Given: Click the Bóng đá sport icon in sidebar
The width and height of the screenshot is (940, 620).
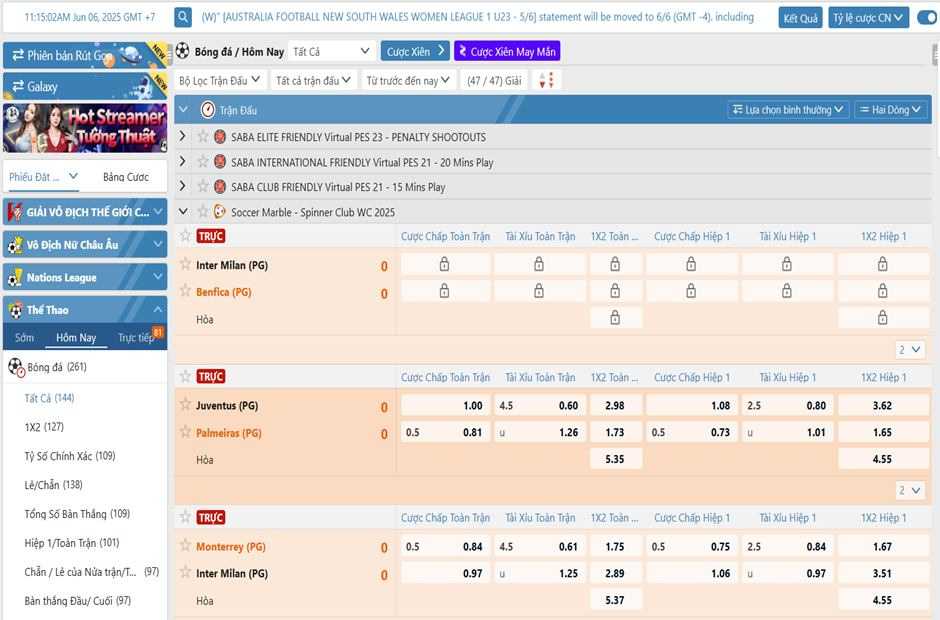Looking at the screenshot, I should [16, 367].
